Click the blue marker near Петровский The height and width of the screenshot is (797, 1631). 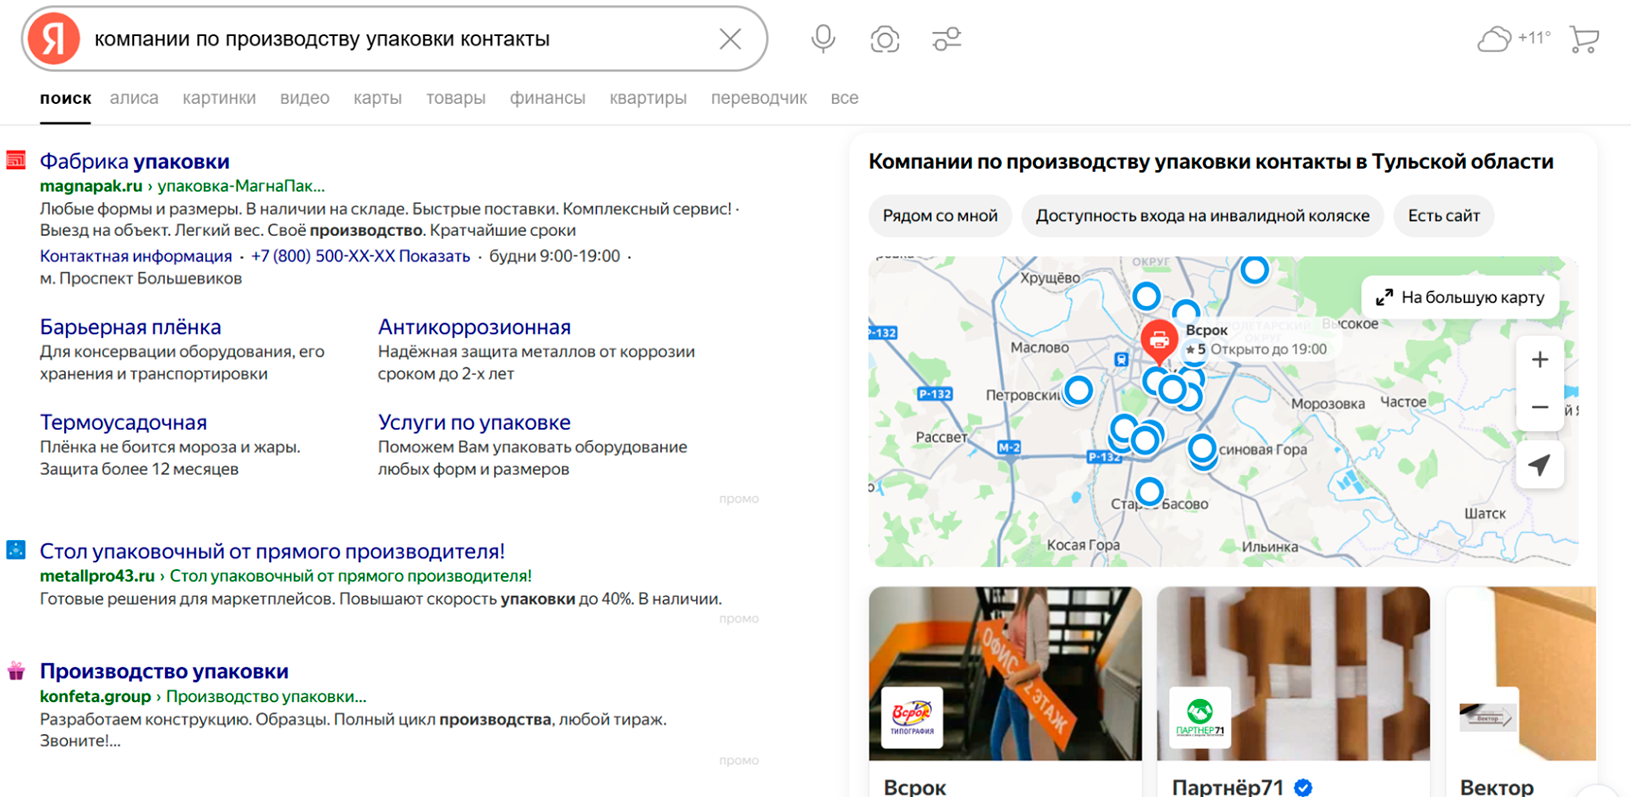point(1078,390)
